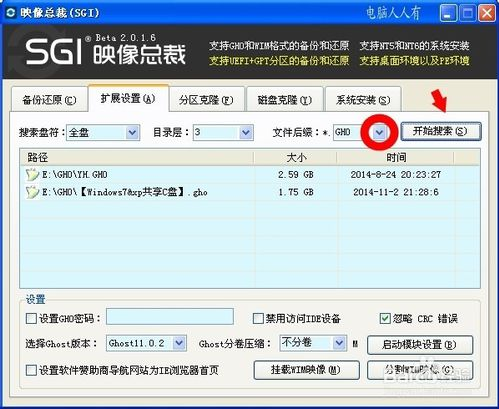
Task: Close the 映像总裁 window
Action: tap(487, 13)
